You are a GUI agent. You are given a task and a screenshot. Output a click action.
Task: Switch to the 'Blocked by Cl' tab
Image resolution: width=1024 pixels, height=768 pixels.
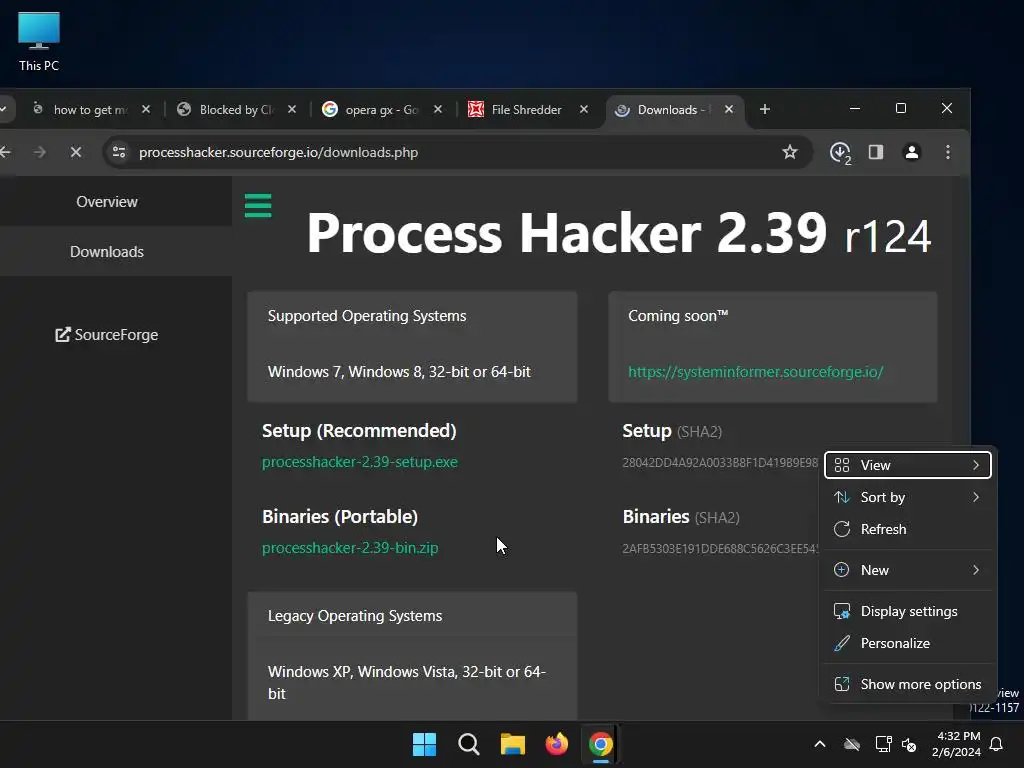[236, 110]
